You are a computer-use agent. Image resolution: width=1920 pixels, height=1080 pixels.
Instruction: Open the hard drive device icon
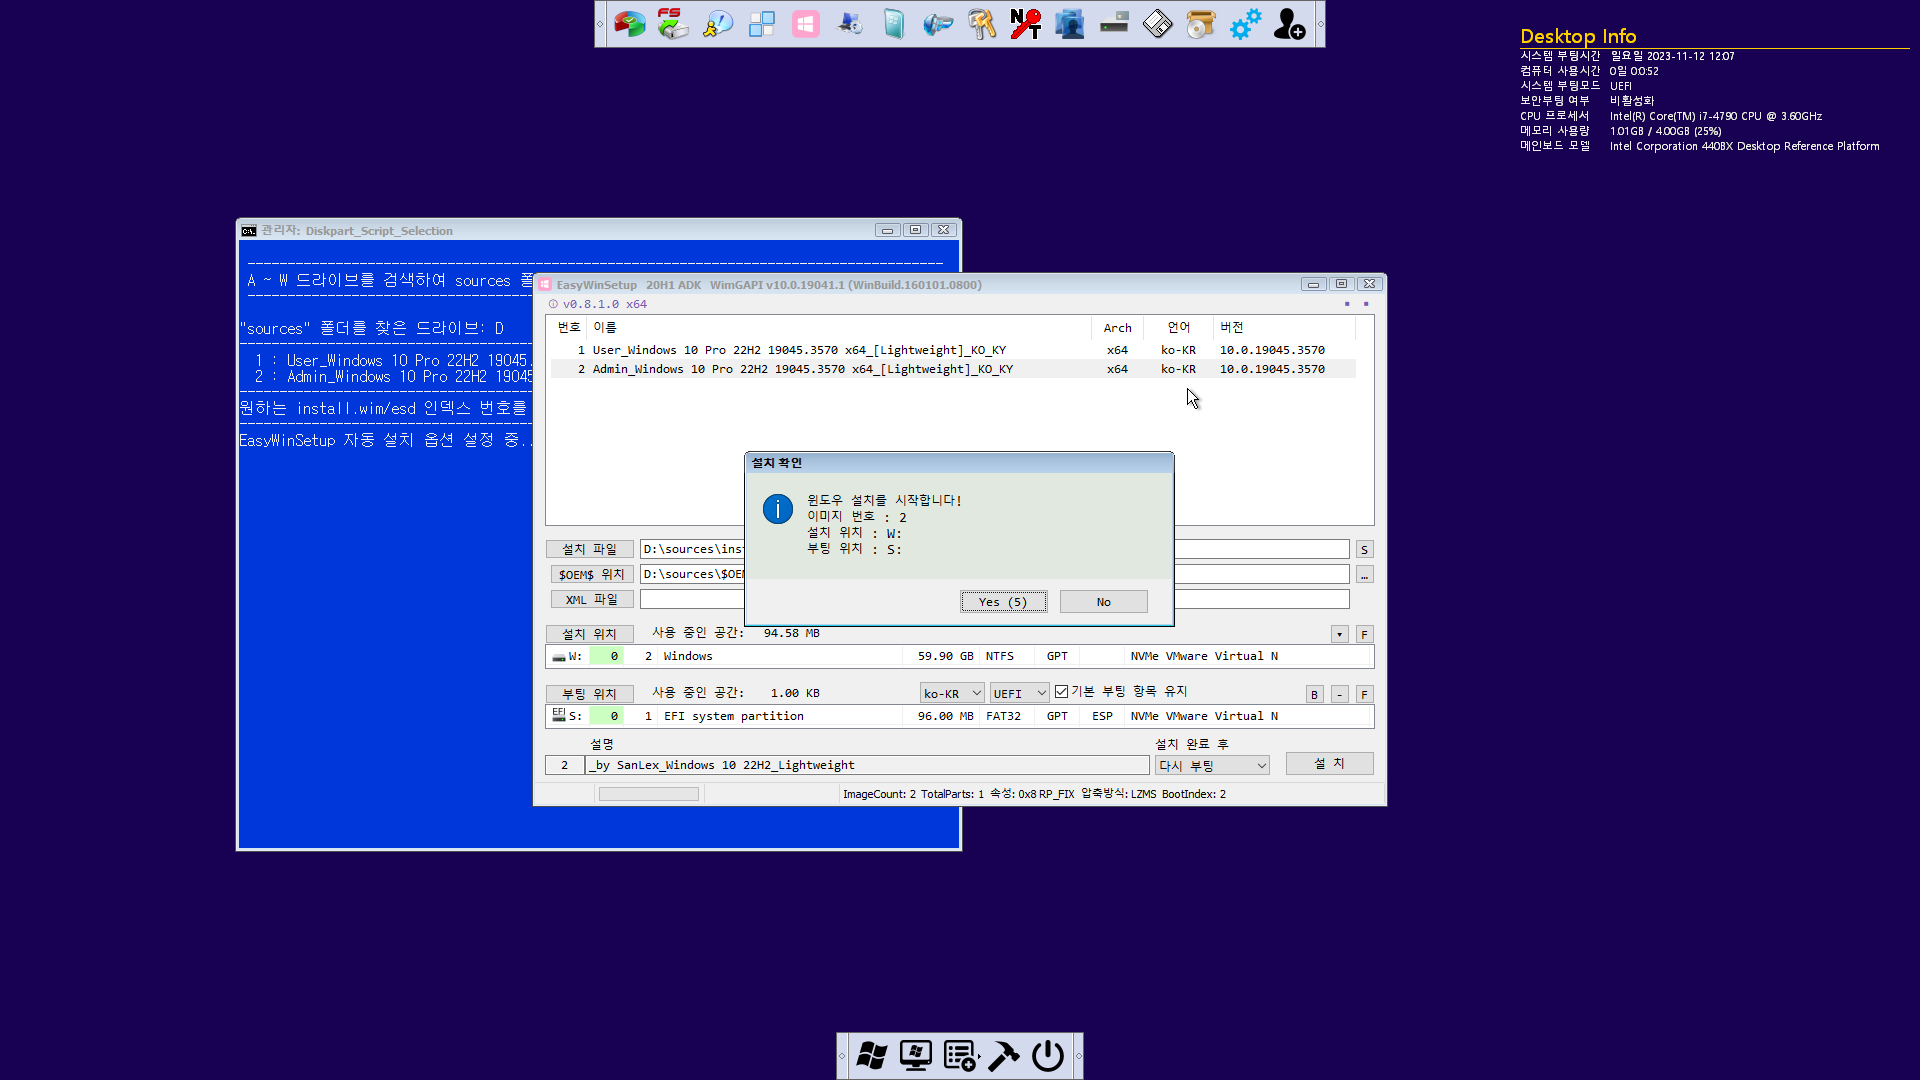(x=1114, y=24)
